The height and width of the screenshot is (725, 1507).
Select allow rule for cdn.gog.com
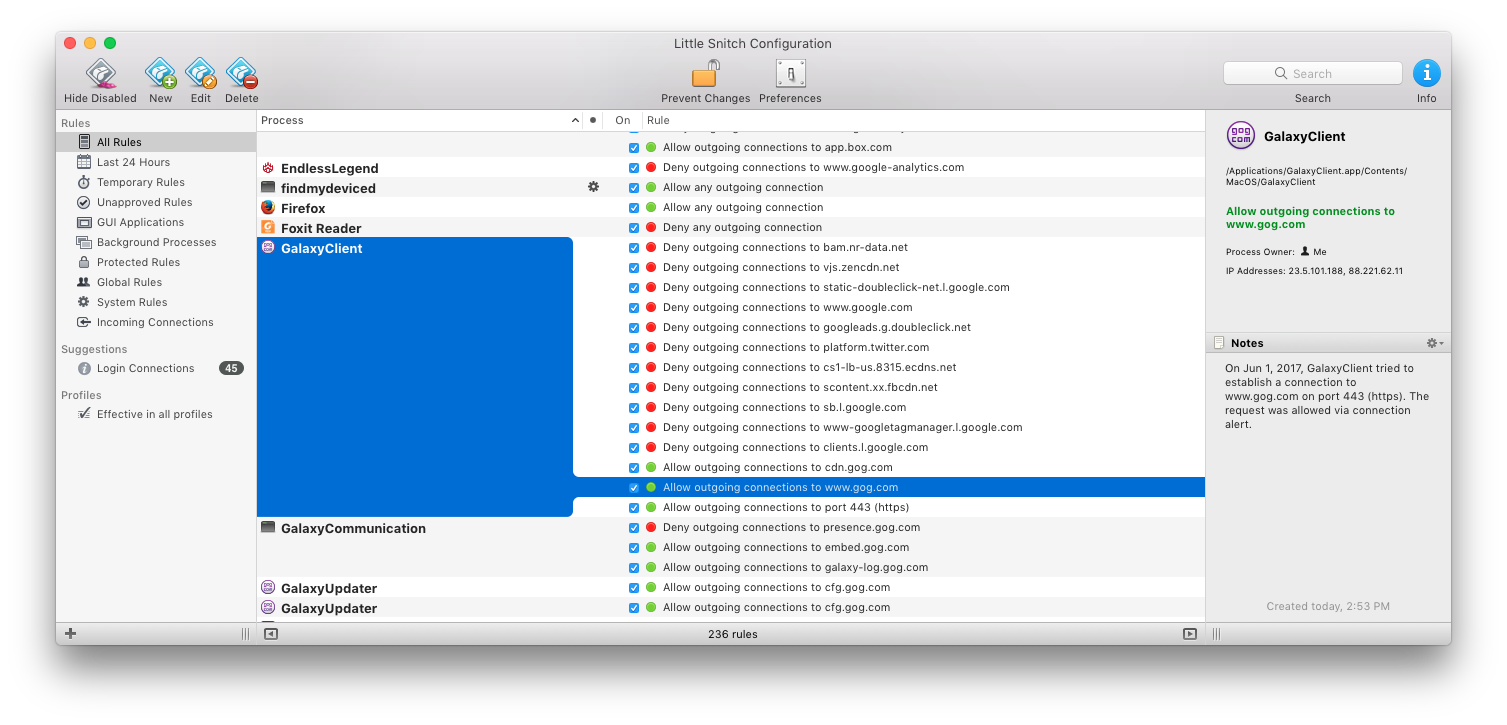(x=777, y=467)
